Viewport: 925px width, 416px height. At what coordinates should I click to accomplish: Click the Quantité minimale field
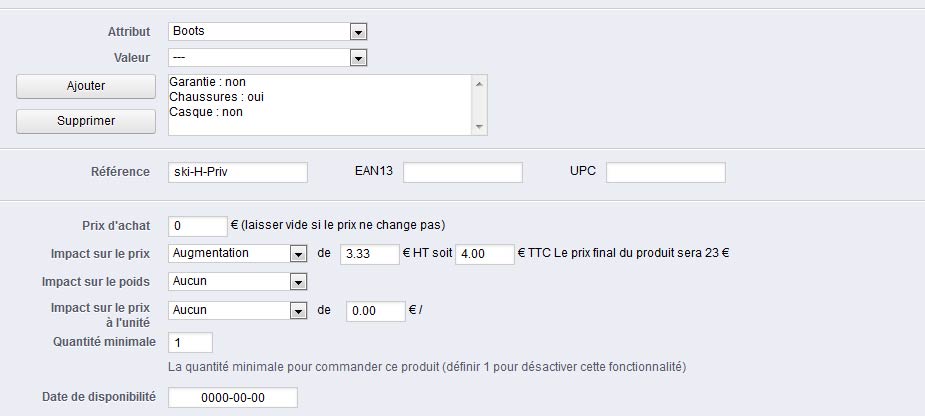(x=191, y=342)
